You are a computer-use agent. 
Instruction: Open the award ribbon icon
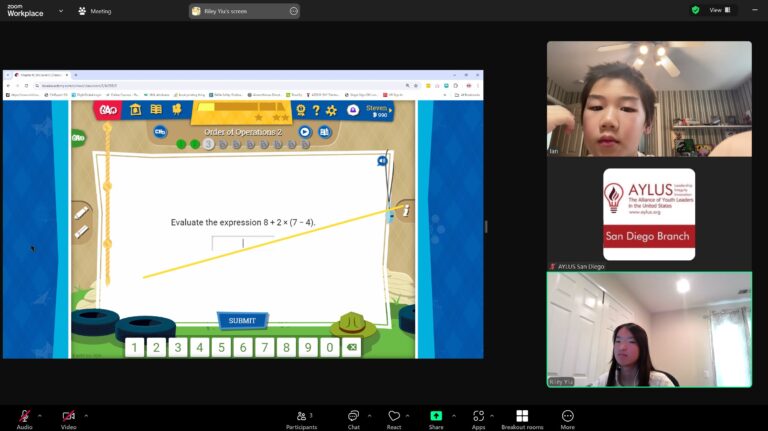pyautogui.click(x=301, y=110)
